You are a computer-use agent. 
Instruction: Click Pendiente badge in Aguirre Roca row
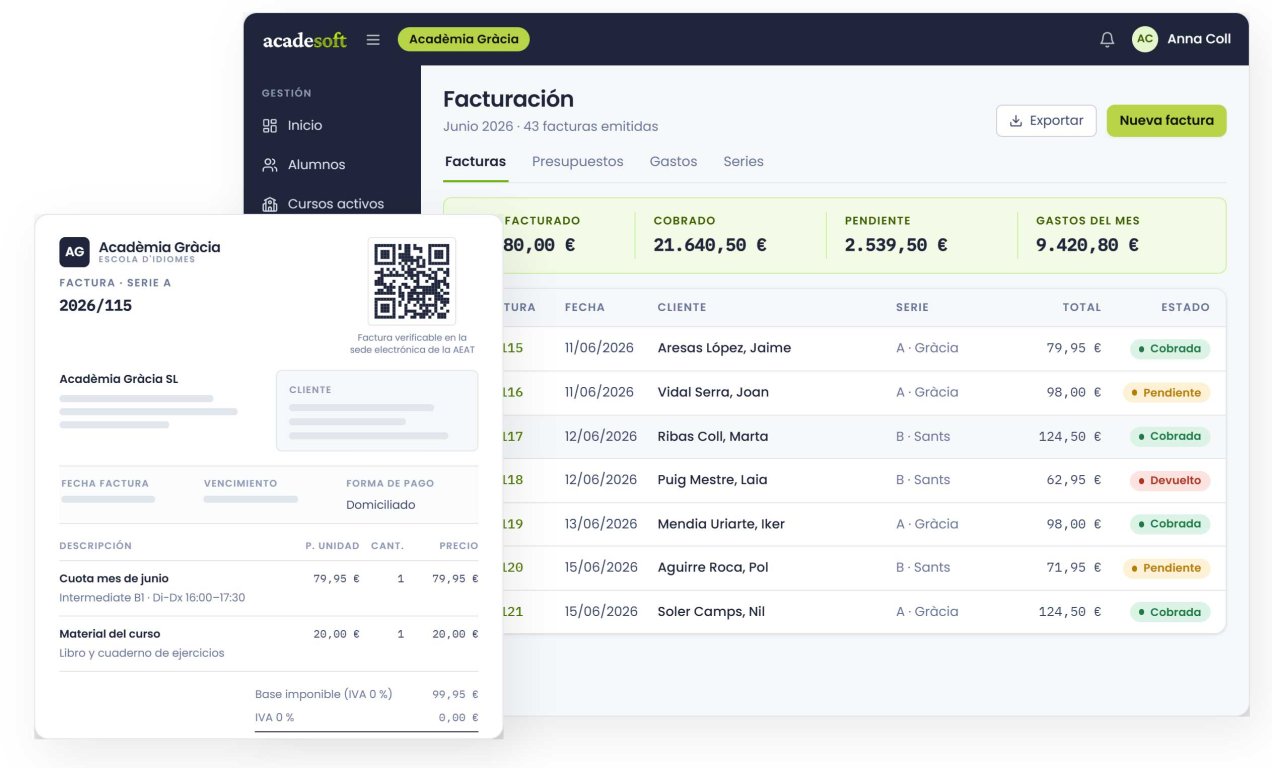[1166, 568]
